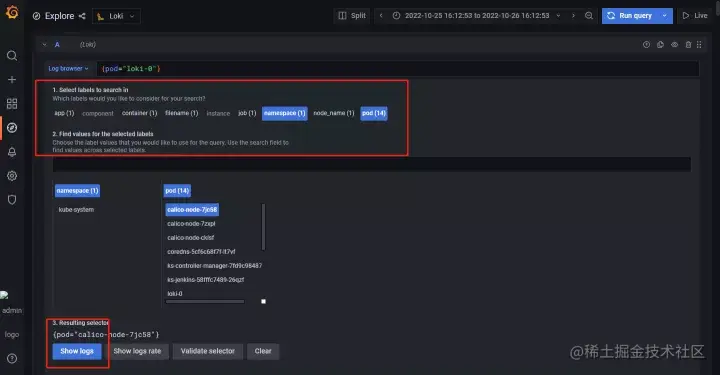
Task: Open the Run query interval dropdown arrow
Action: click(x=664, y=16)
